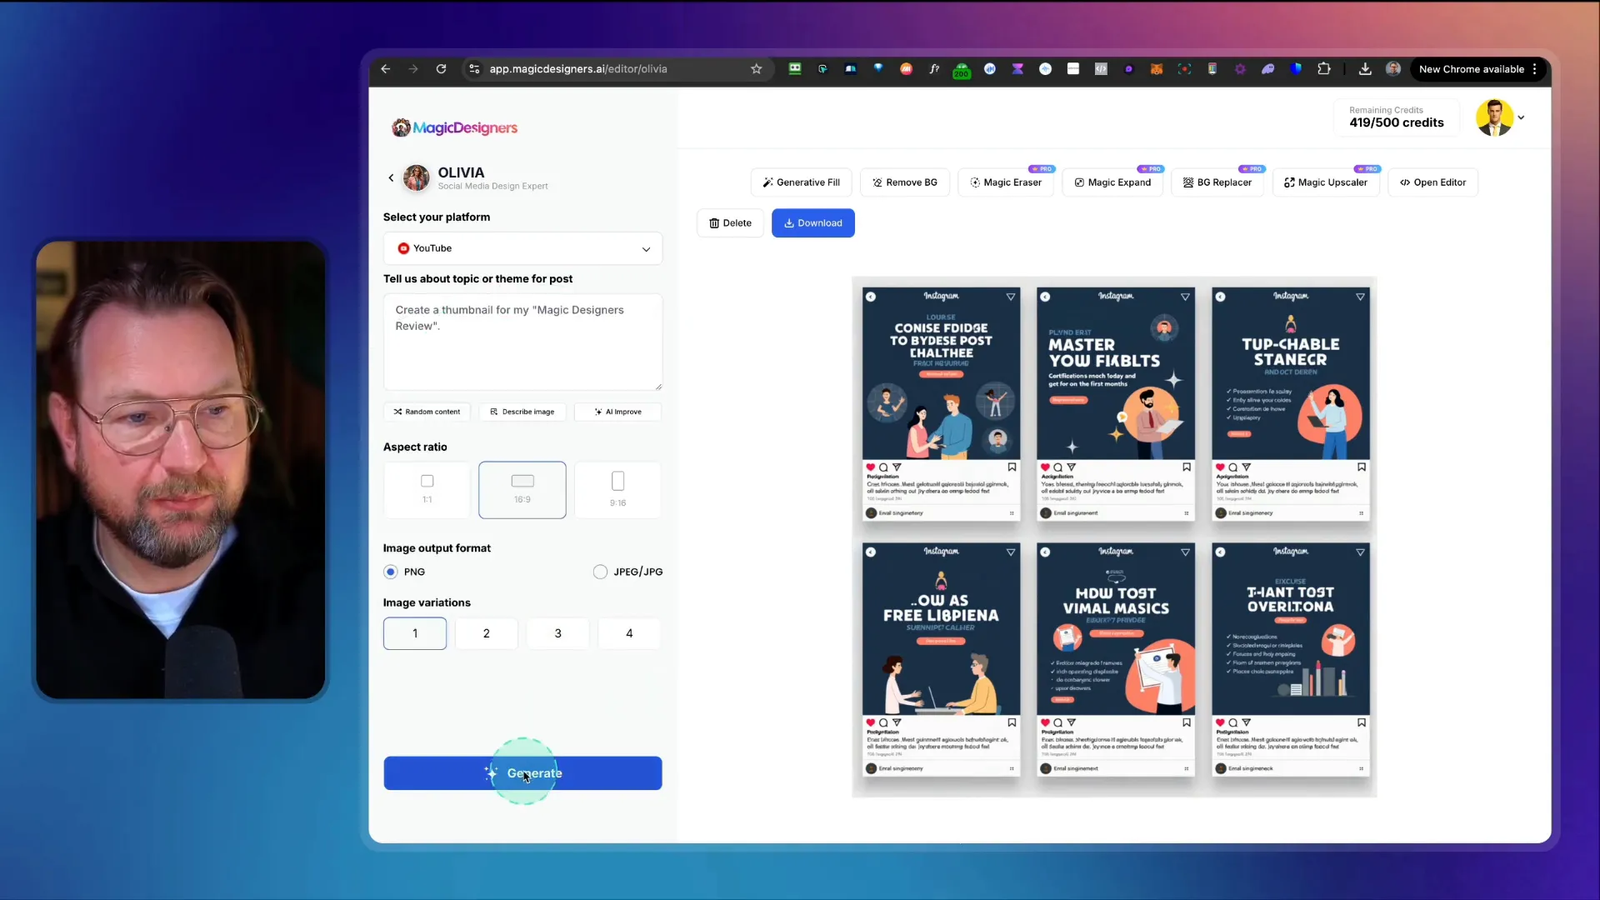Open the Generative Fill tool

(x=801, y=182)
